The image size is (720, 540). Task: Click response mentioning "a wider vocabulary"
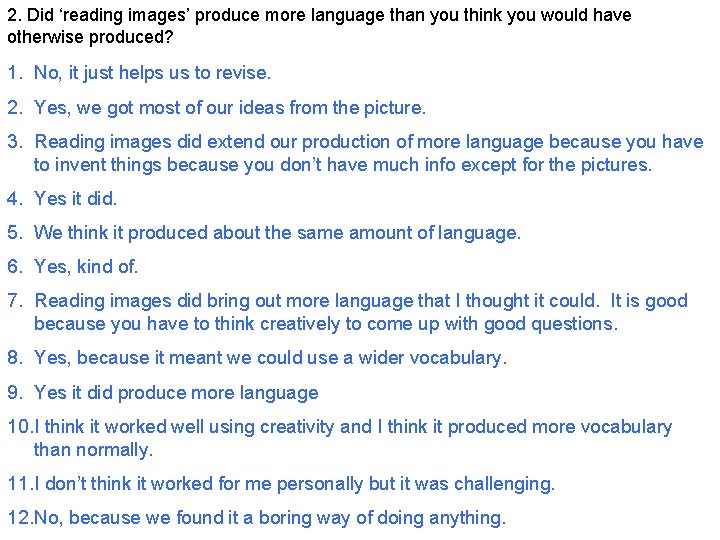click(270, 358)
